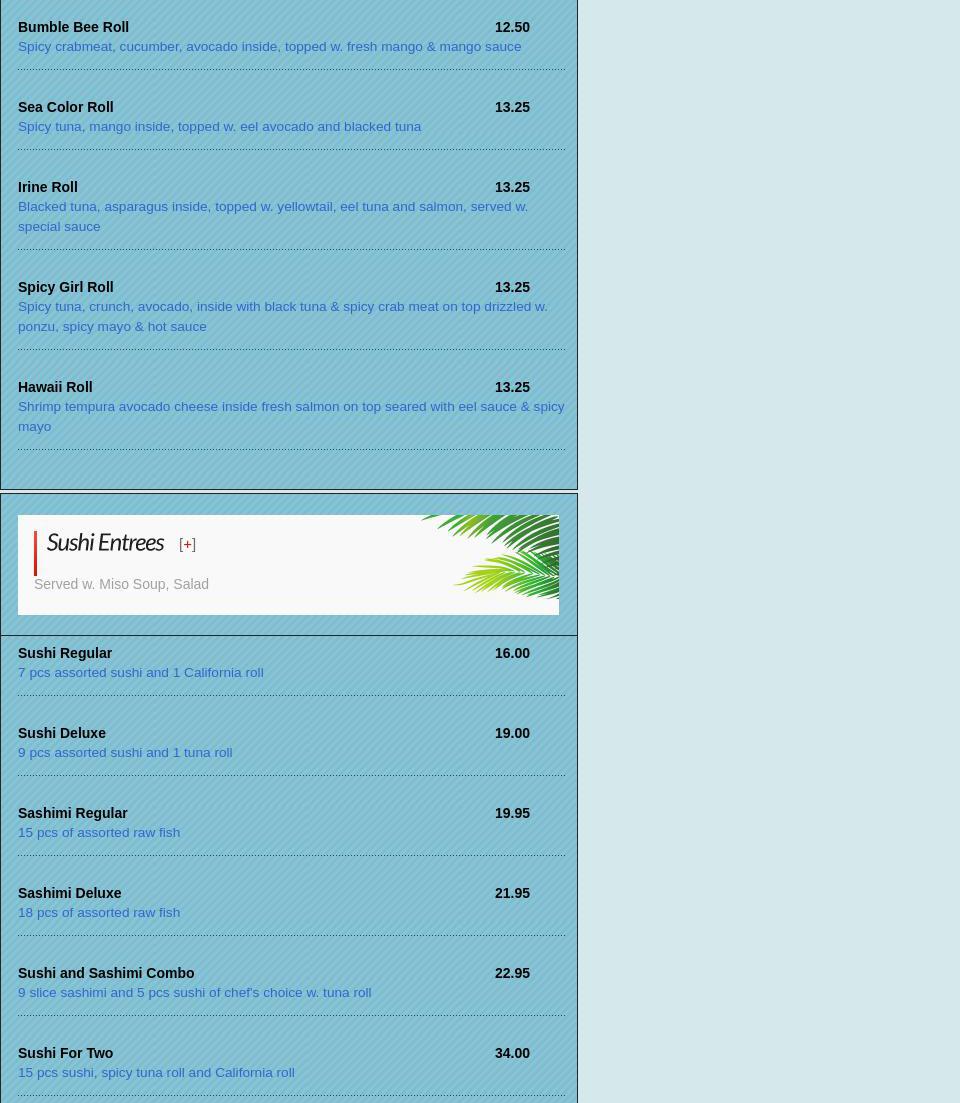This screenshot has width=960, height=1103.
Task: Pick the Sushi and Sashimi Combo
Action: point(106,973)
